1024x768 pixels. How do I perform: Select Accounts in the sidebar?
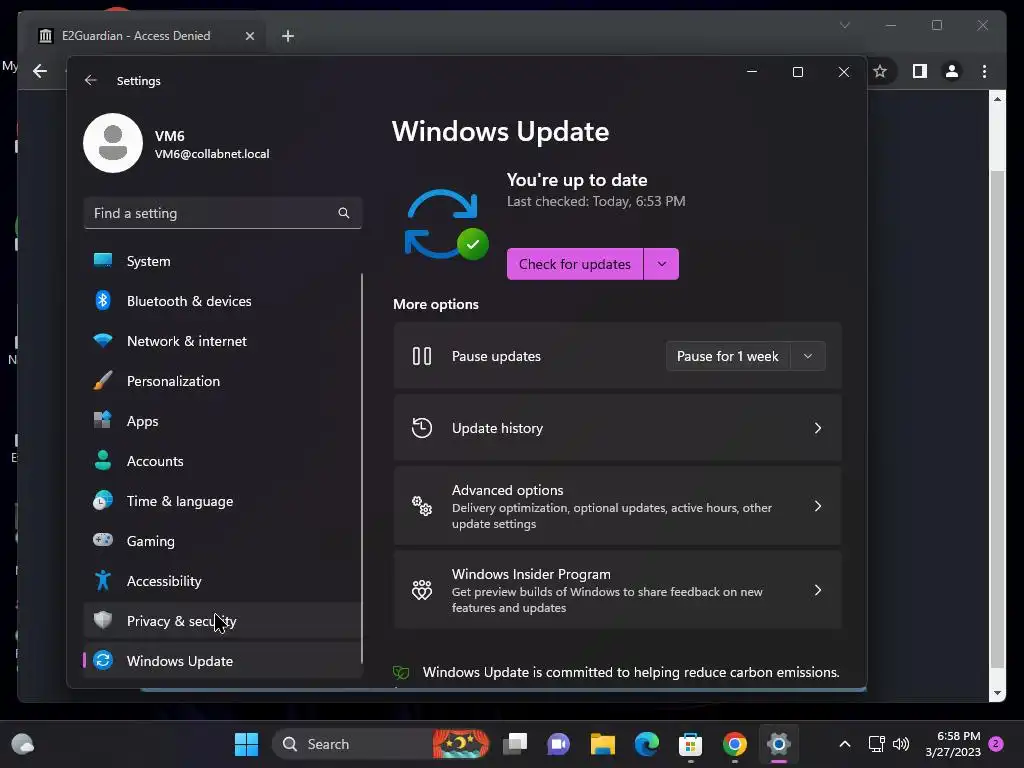coord(222,461)
